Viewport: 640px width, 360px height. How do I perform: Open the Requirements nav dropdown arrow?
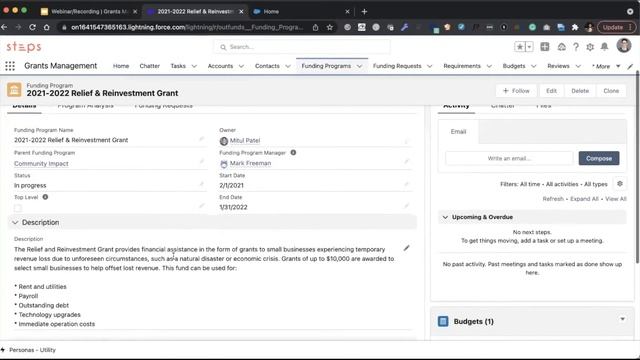point(489,66)
